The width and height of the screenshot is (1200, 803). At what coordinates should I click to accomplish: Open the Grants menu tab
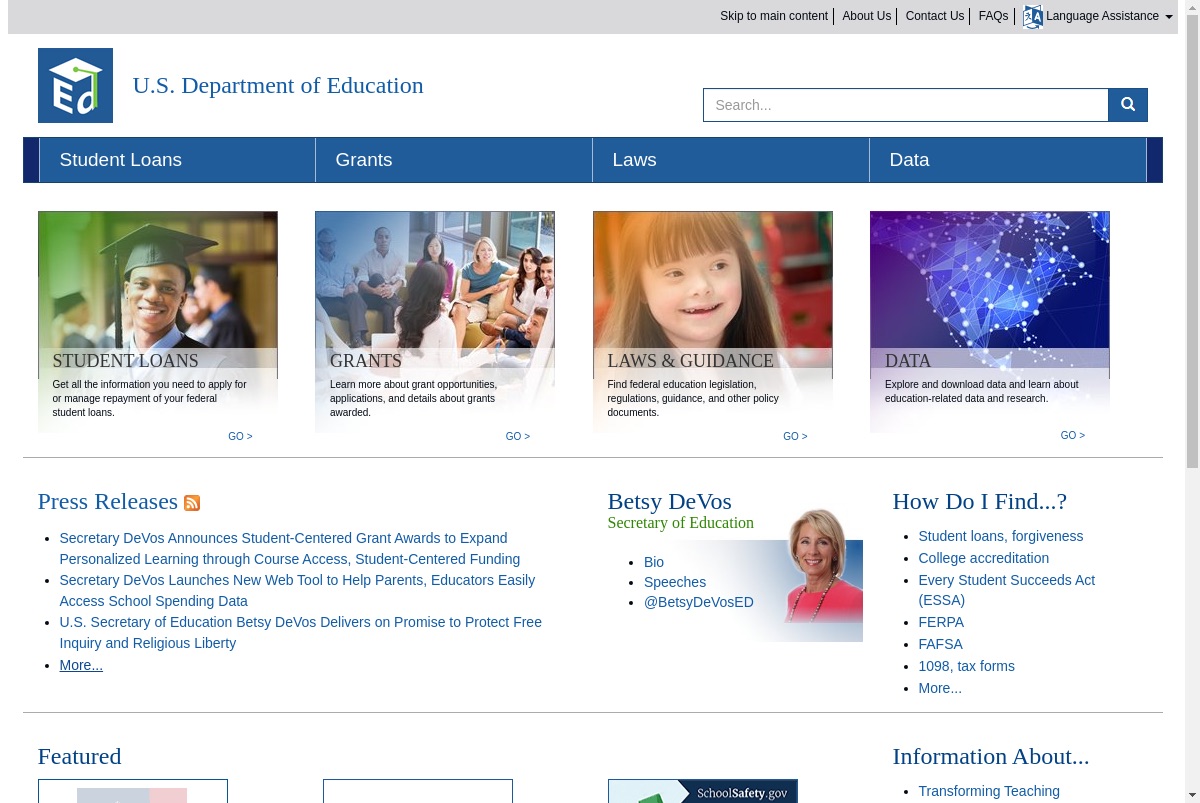pyautogui.click(x=454, y=160)
